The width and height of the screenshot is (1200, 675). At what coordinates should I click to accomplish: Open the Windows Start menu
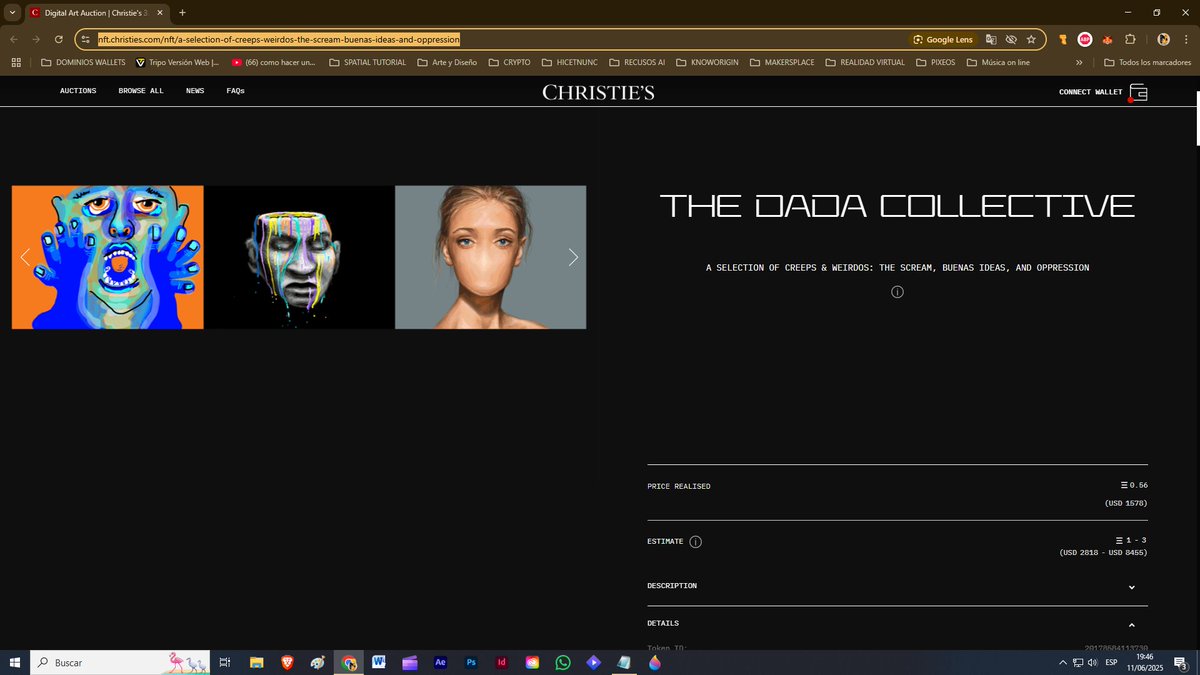tap(15, 662)
